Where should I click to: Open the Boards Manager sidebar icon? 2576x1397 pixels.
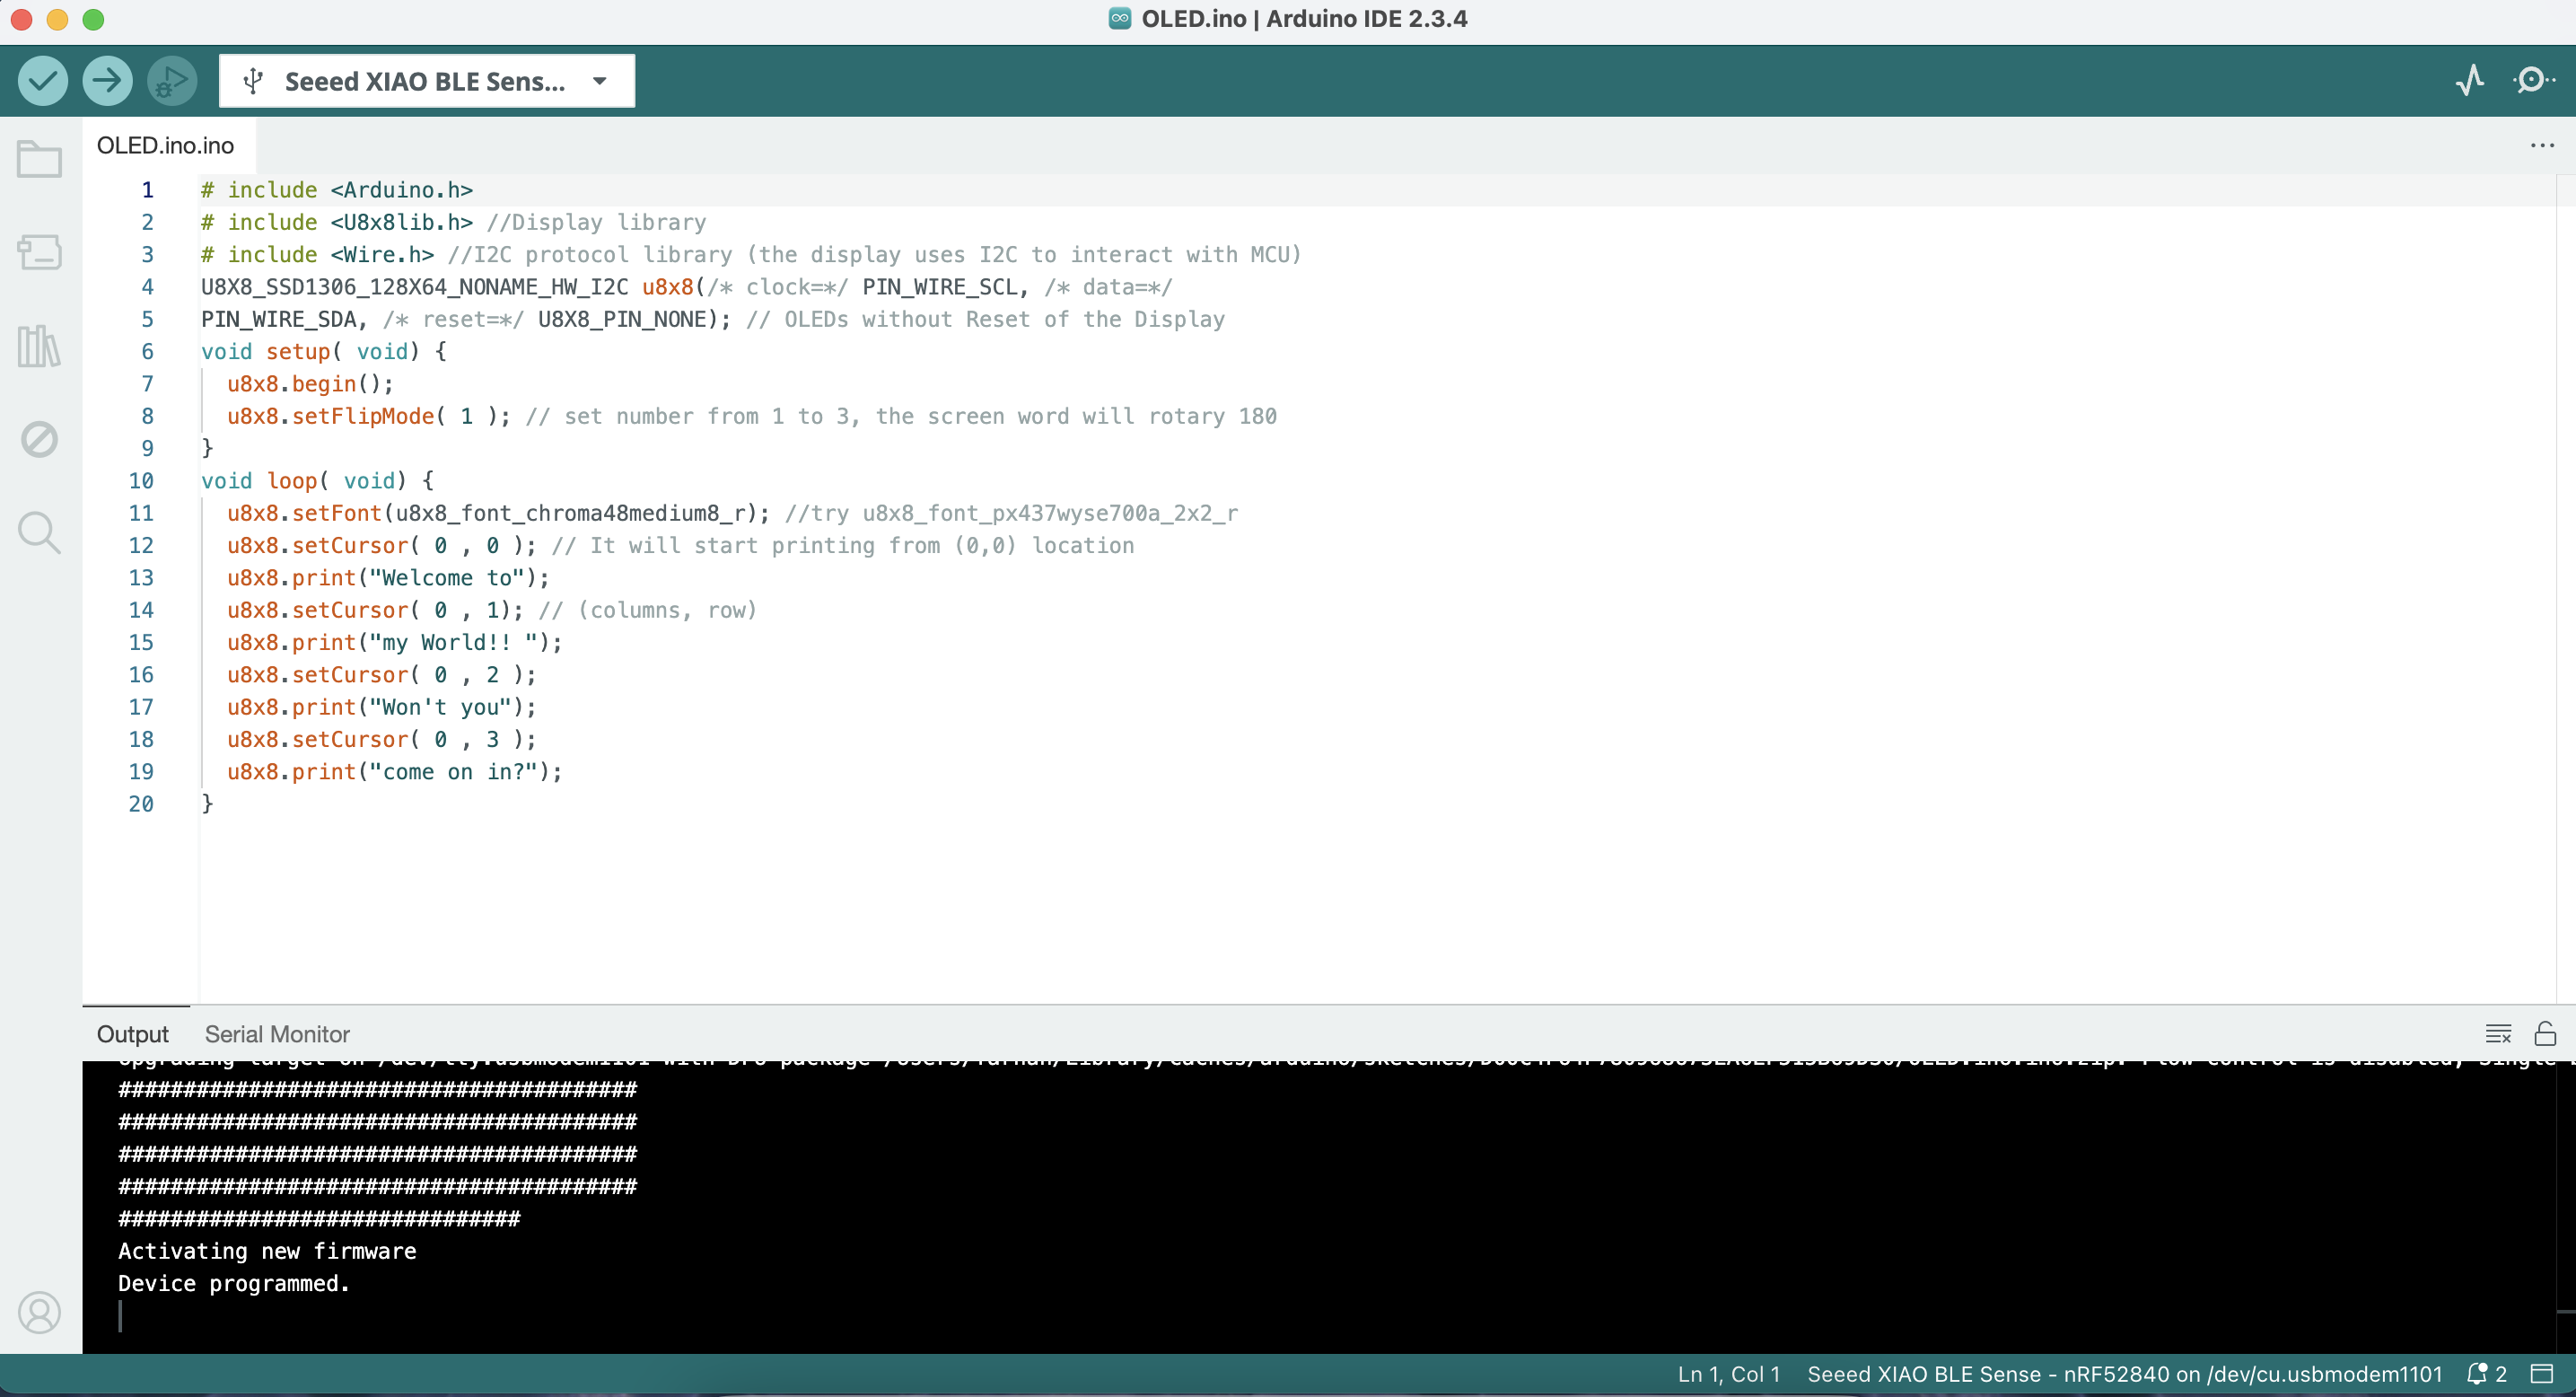coord(40,252)
